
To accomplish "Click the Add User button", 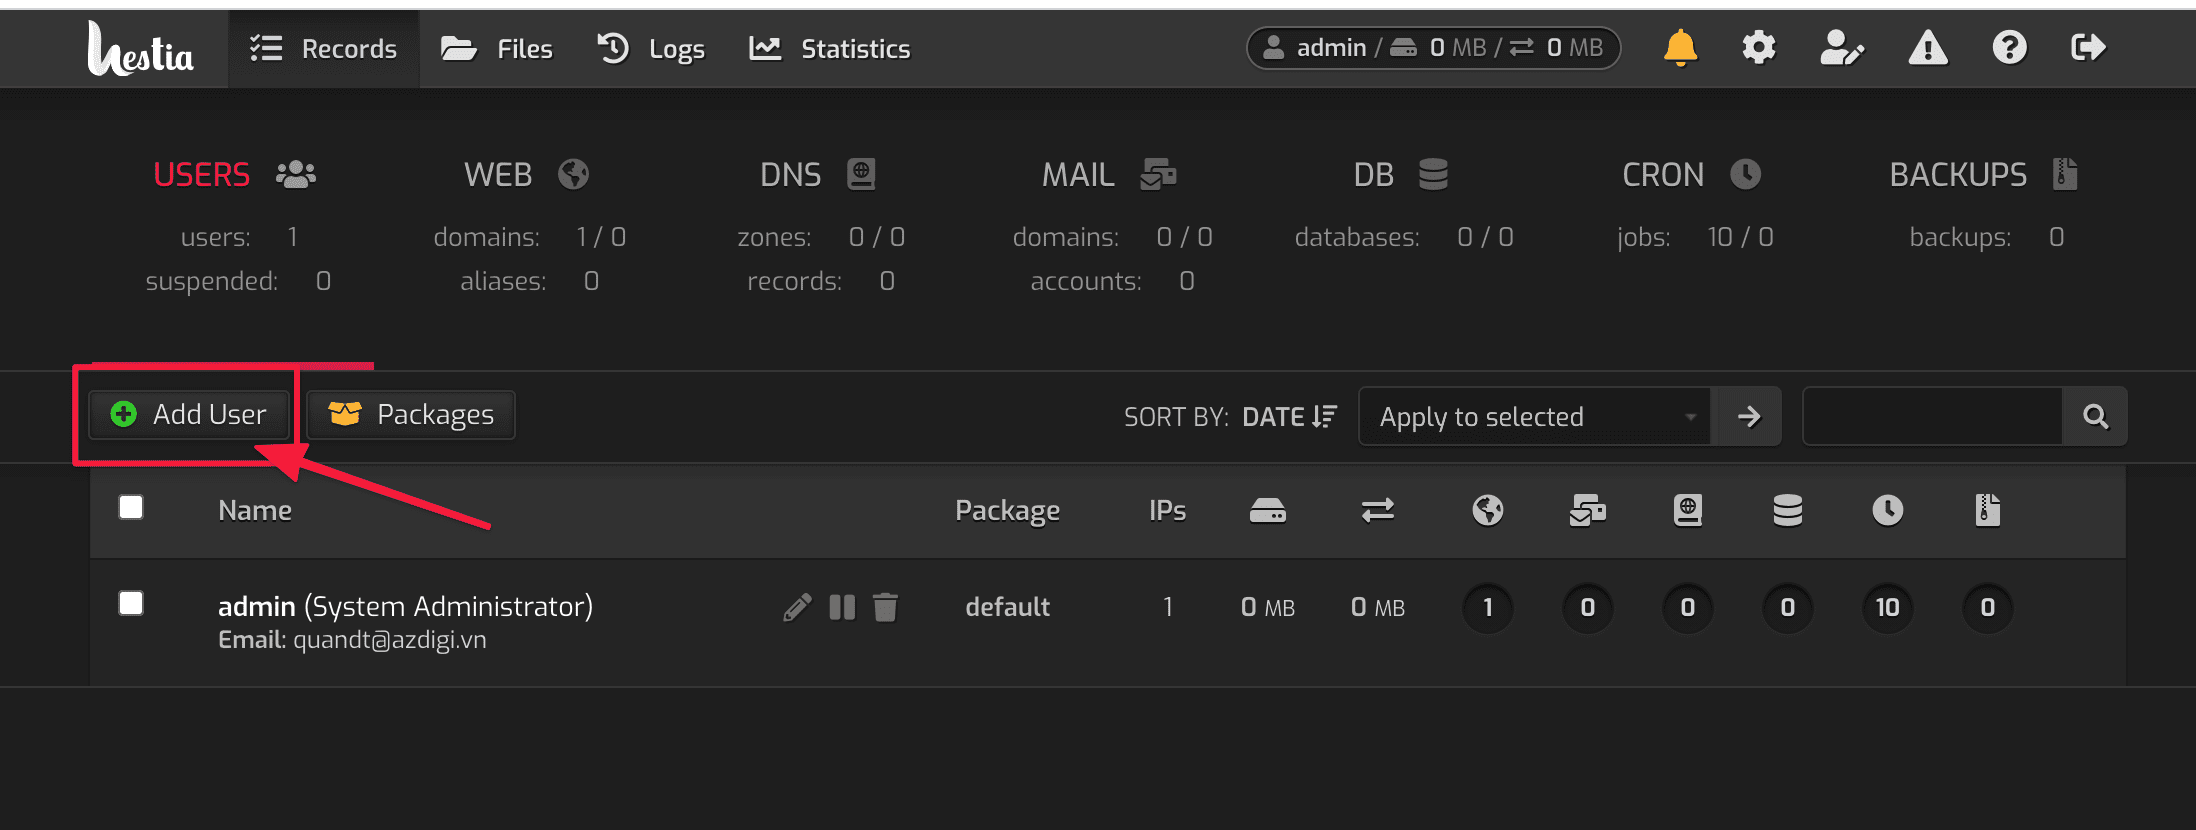I will coord(189,415).
